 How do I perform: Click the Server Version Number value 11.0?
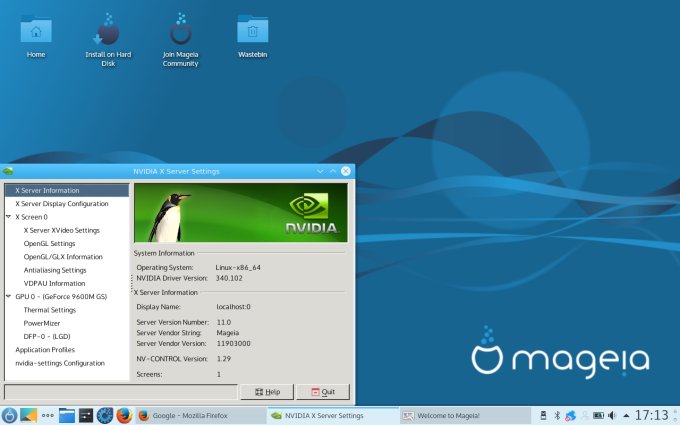pos(224,322)
